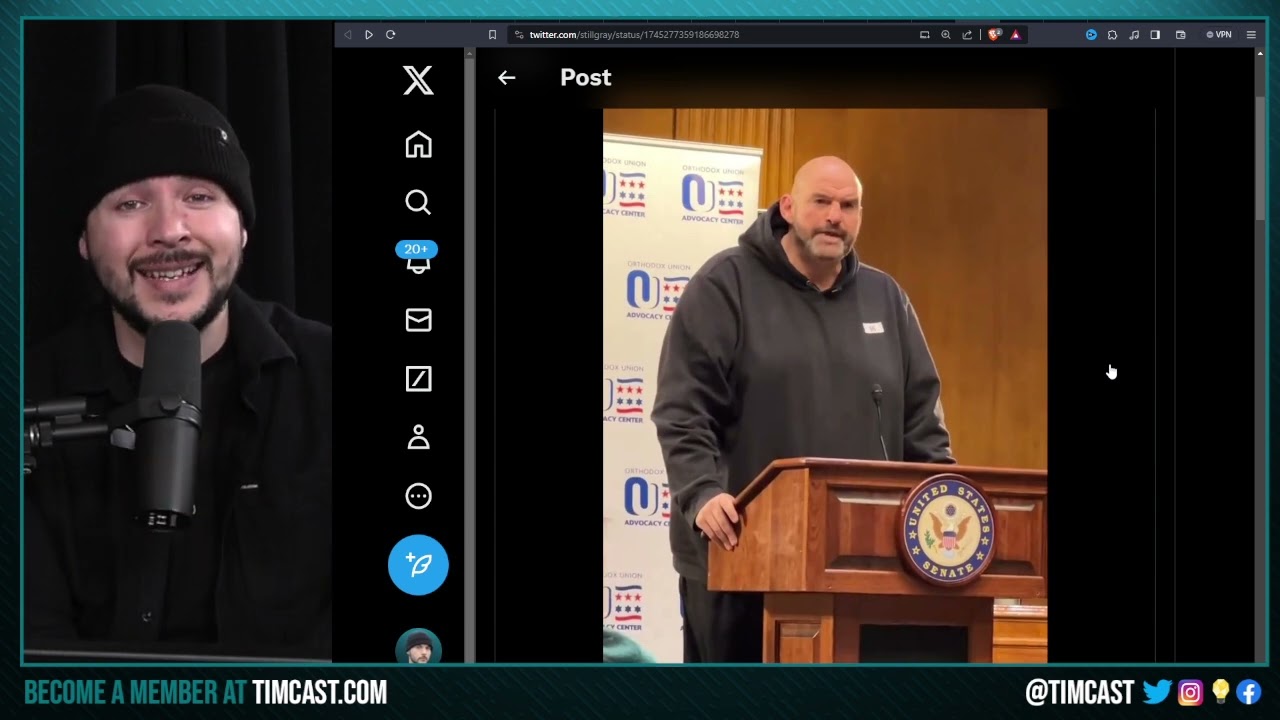Screen dimensions: 1280x720
Task: Open the Brave wallet icon
Action: (1181, 34)
